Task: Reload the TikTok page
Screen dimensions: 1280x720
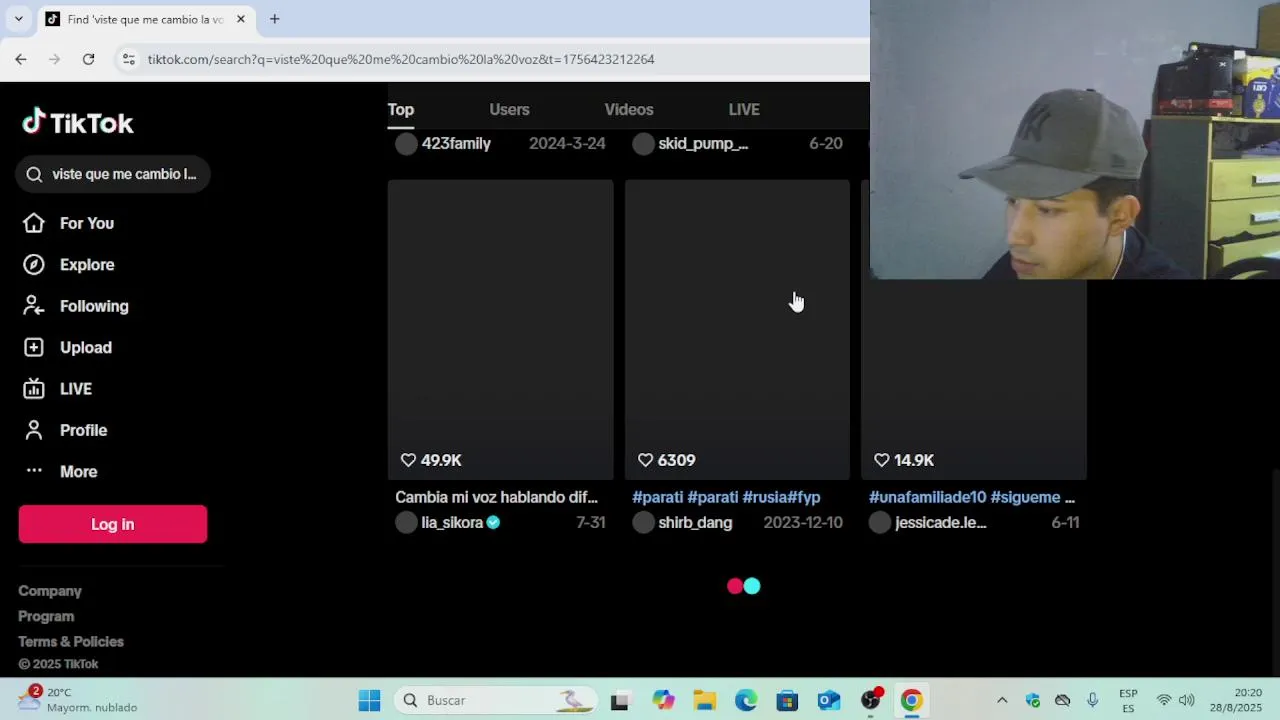Action: tap(88, 59)
